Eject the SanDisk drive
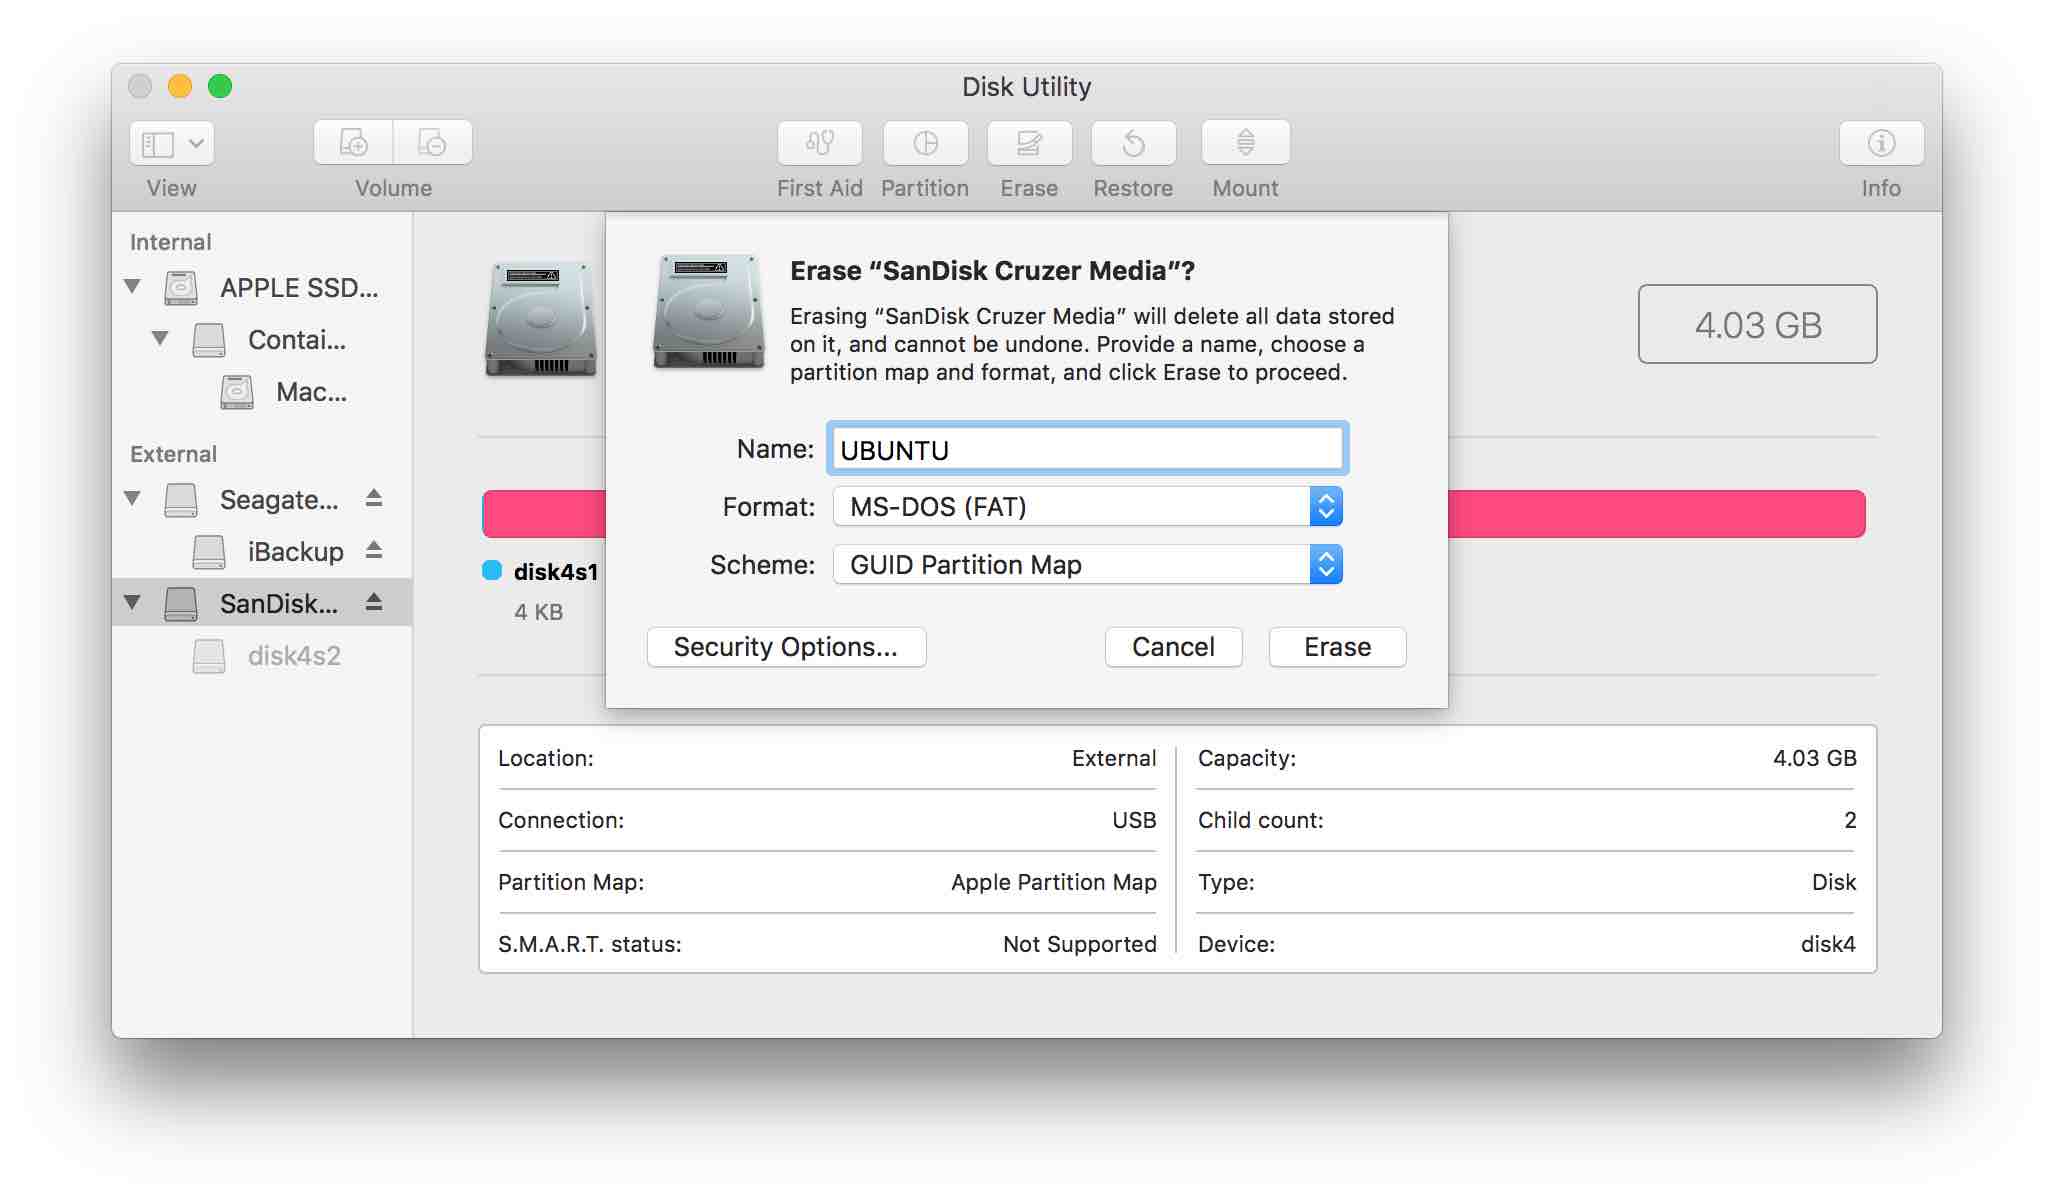Viewport: 2054px width, 1198px height. [374, 602]
